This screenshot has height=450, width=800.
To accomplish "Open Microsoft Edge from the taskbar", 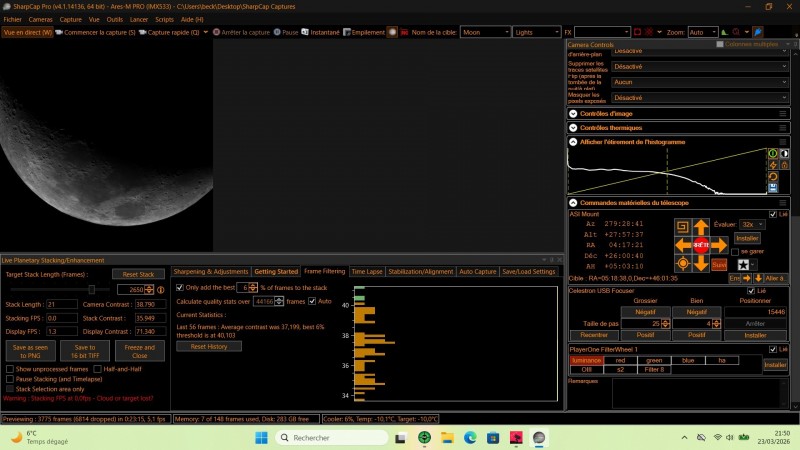I will pos(470,438).
